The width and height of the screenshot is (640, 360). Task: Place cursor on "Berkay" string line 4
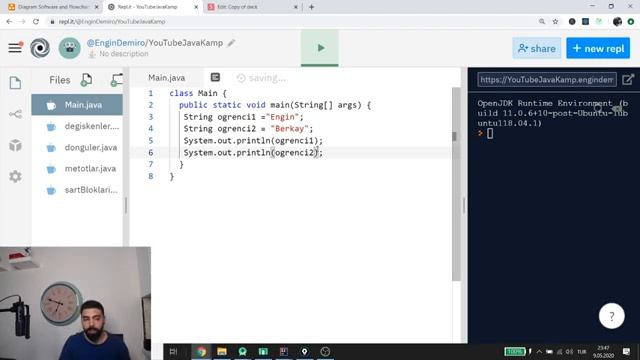tap(289, 129)
